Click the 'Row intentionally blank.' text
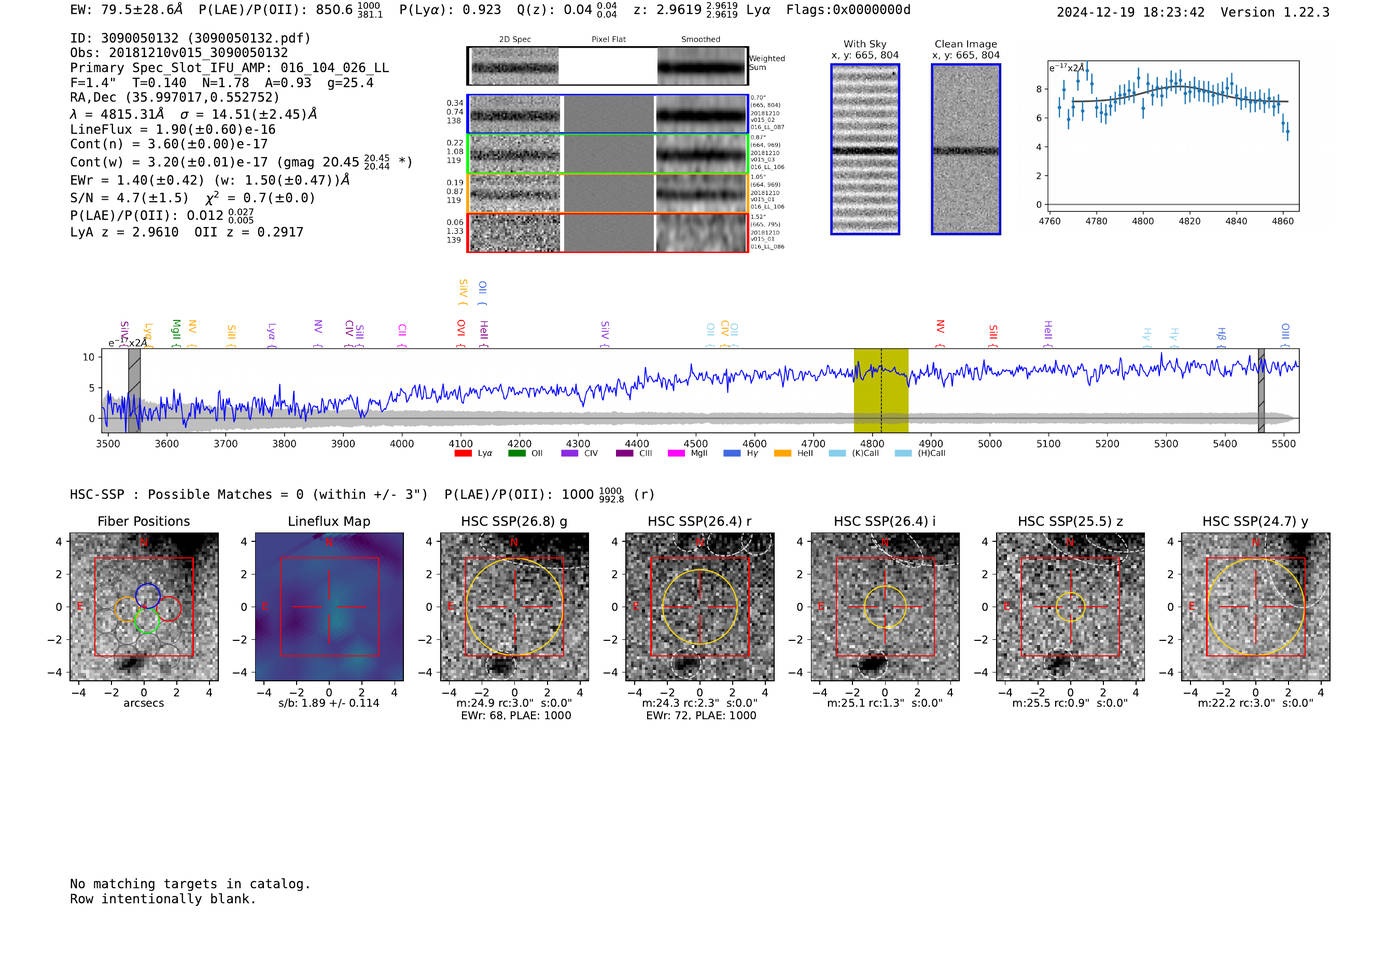This screenshot has height=953, width=1400. (x=163, y=899)
